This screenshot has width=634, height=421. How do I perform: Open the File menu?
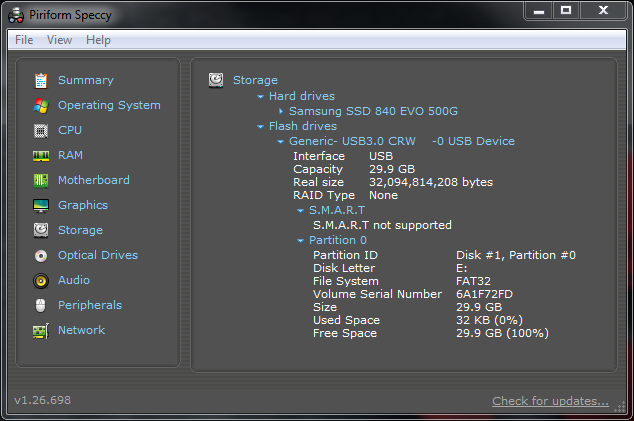[x=24, y=40]
